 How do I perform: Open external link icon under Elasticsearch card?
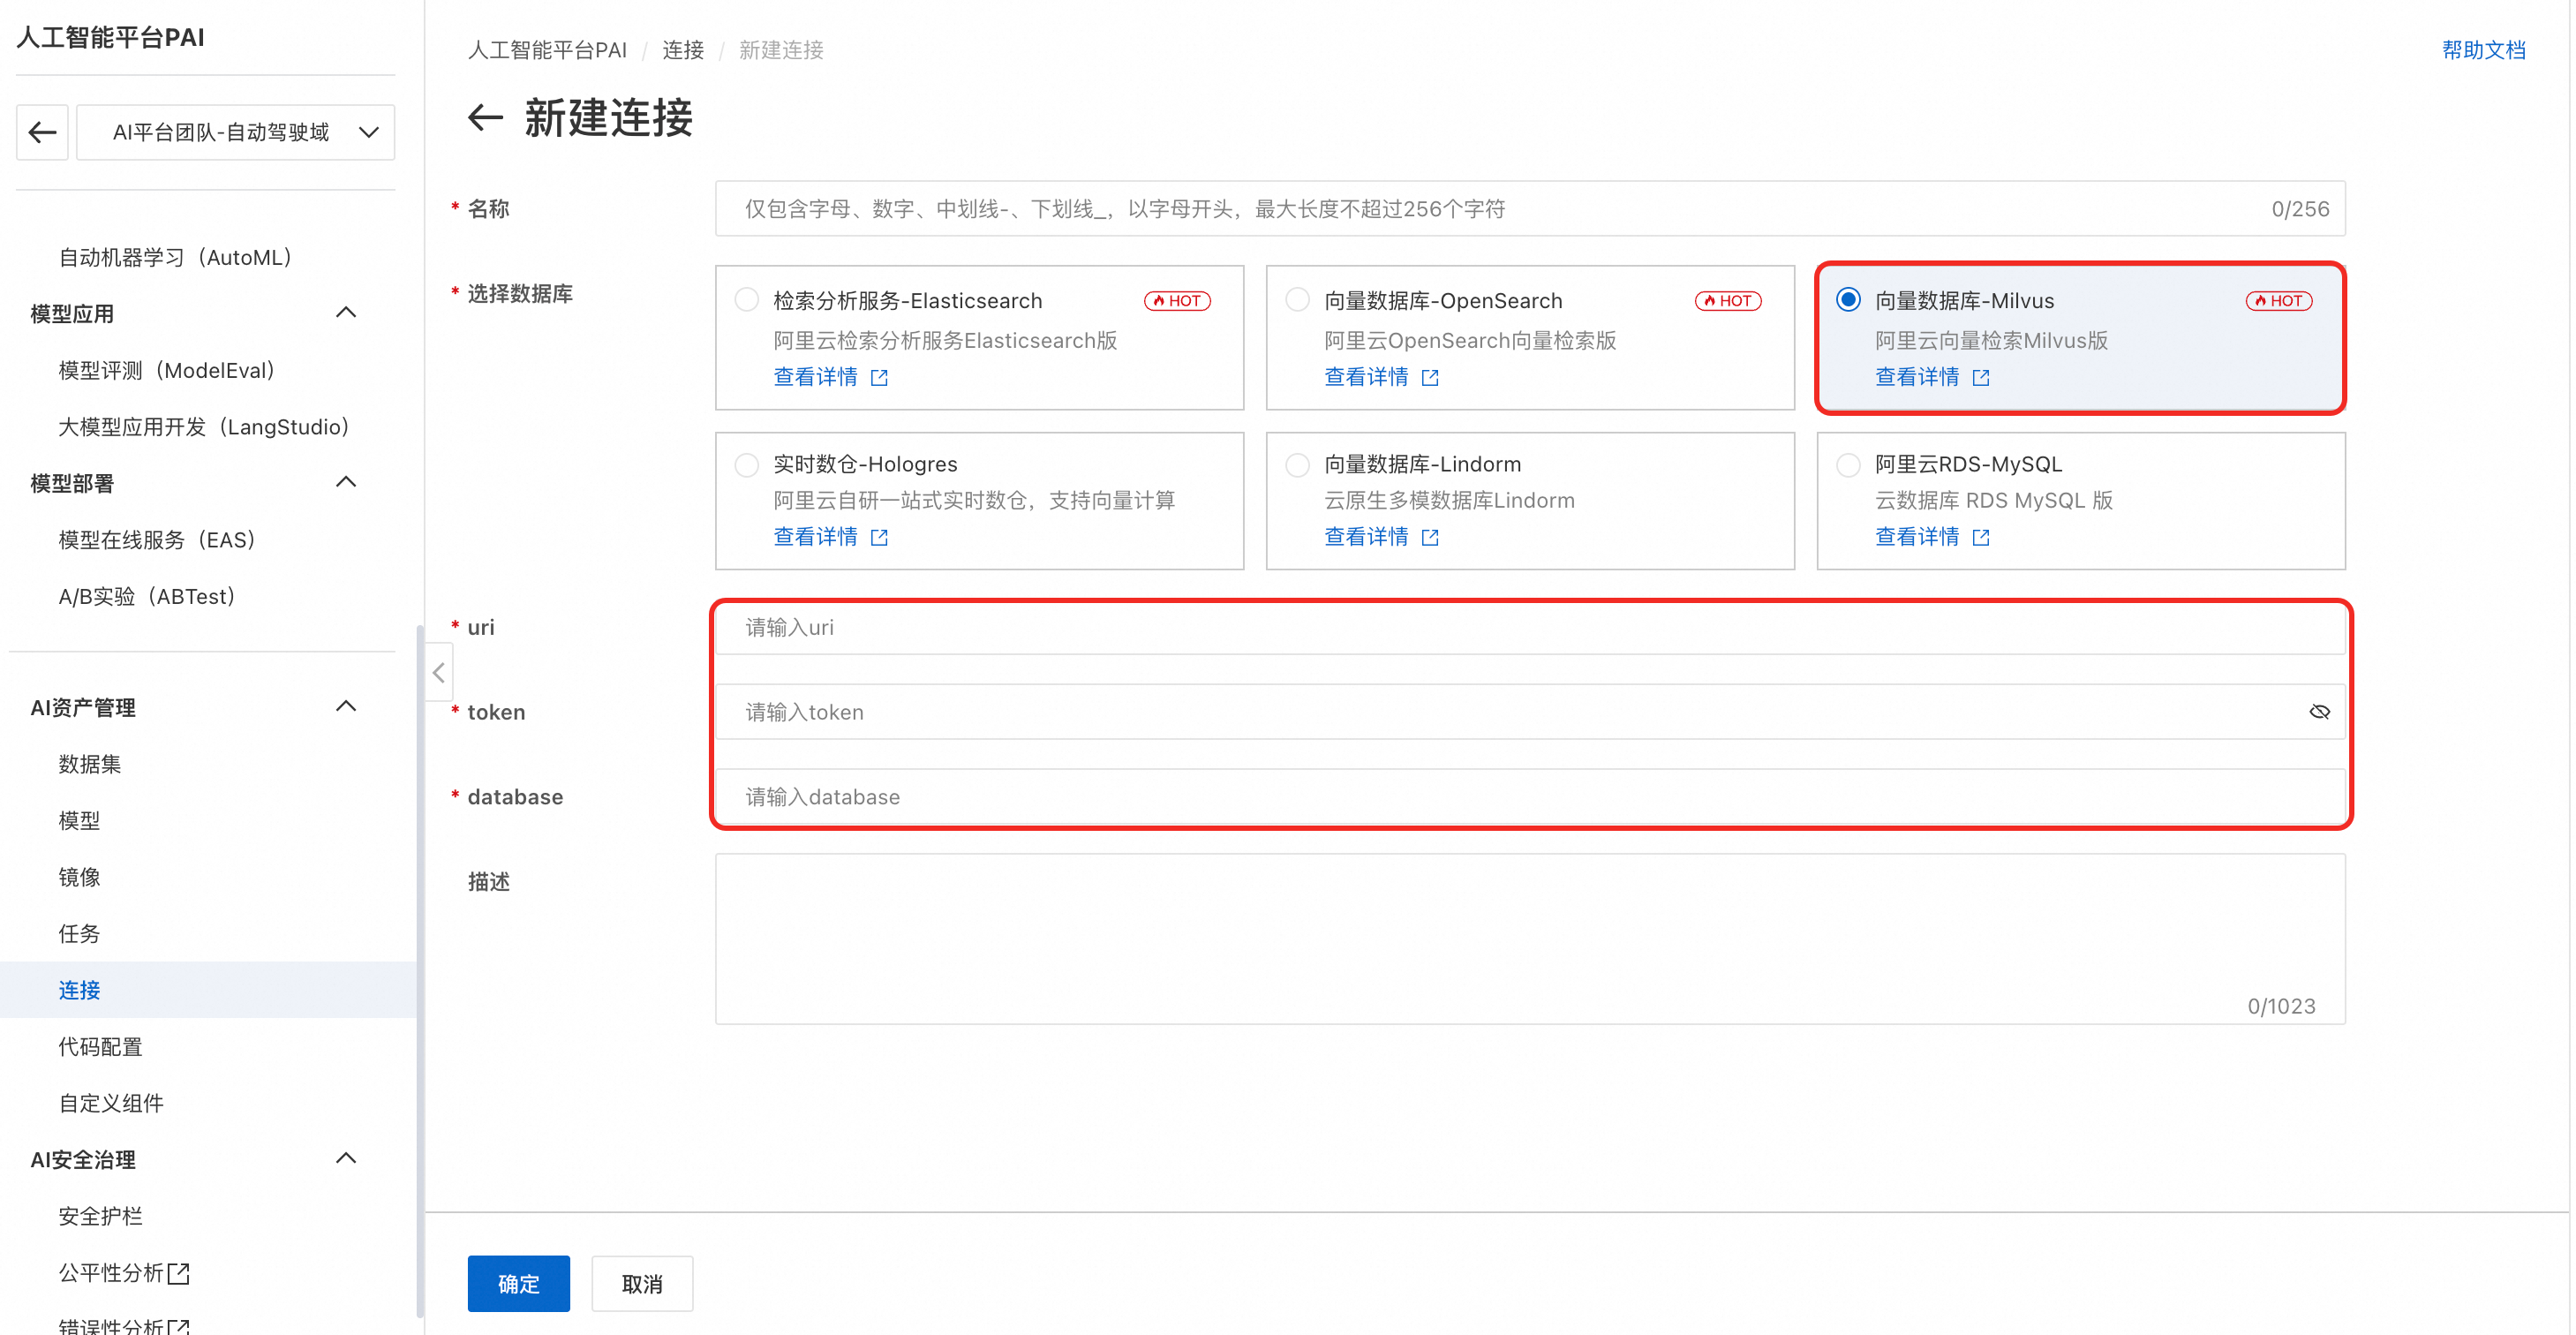[879, 378]
